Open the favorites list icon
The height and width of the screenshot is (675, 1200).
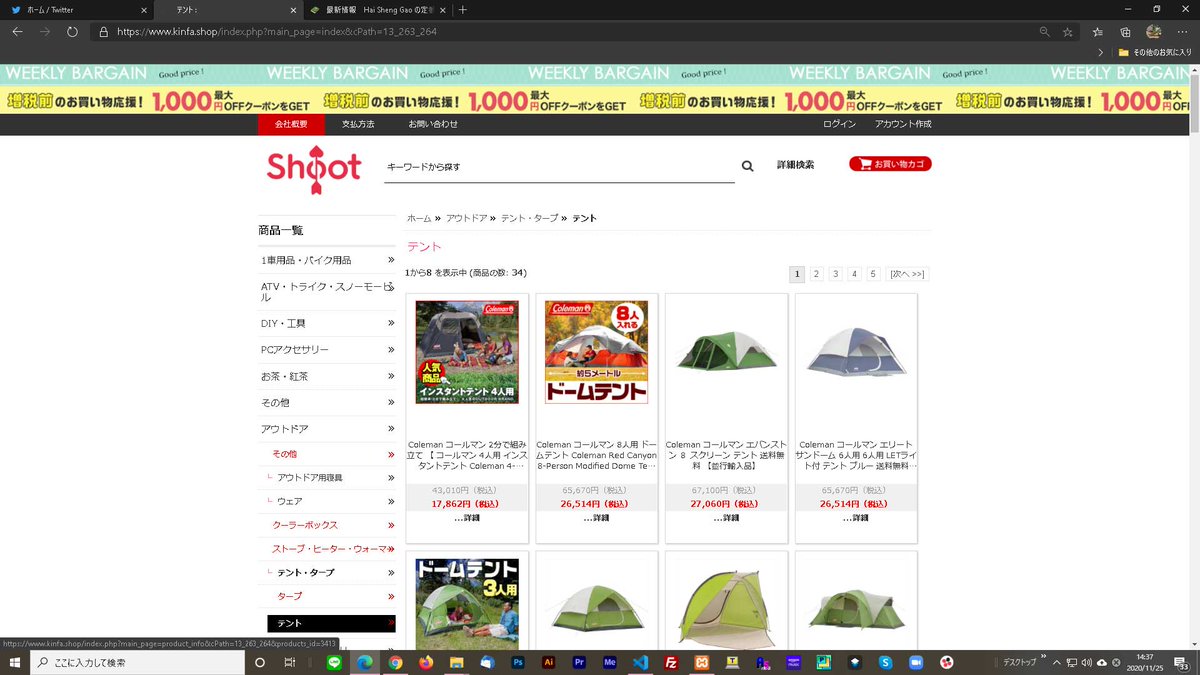(x=1098, y=31)
